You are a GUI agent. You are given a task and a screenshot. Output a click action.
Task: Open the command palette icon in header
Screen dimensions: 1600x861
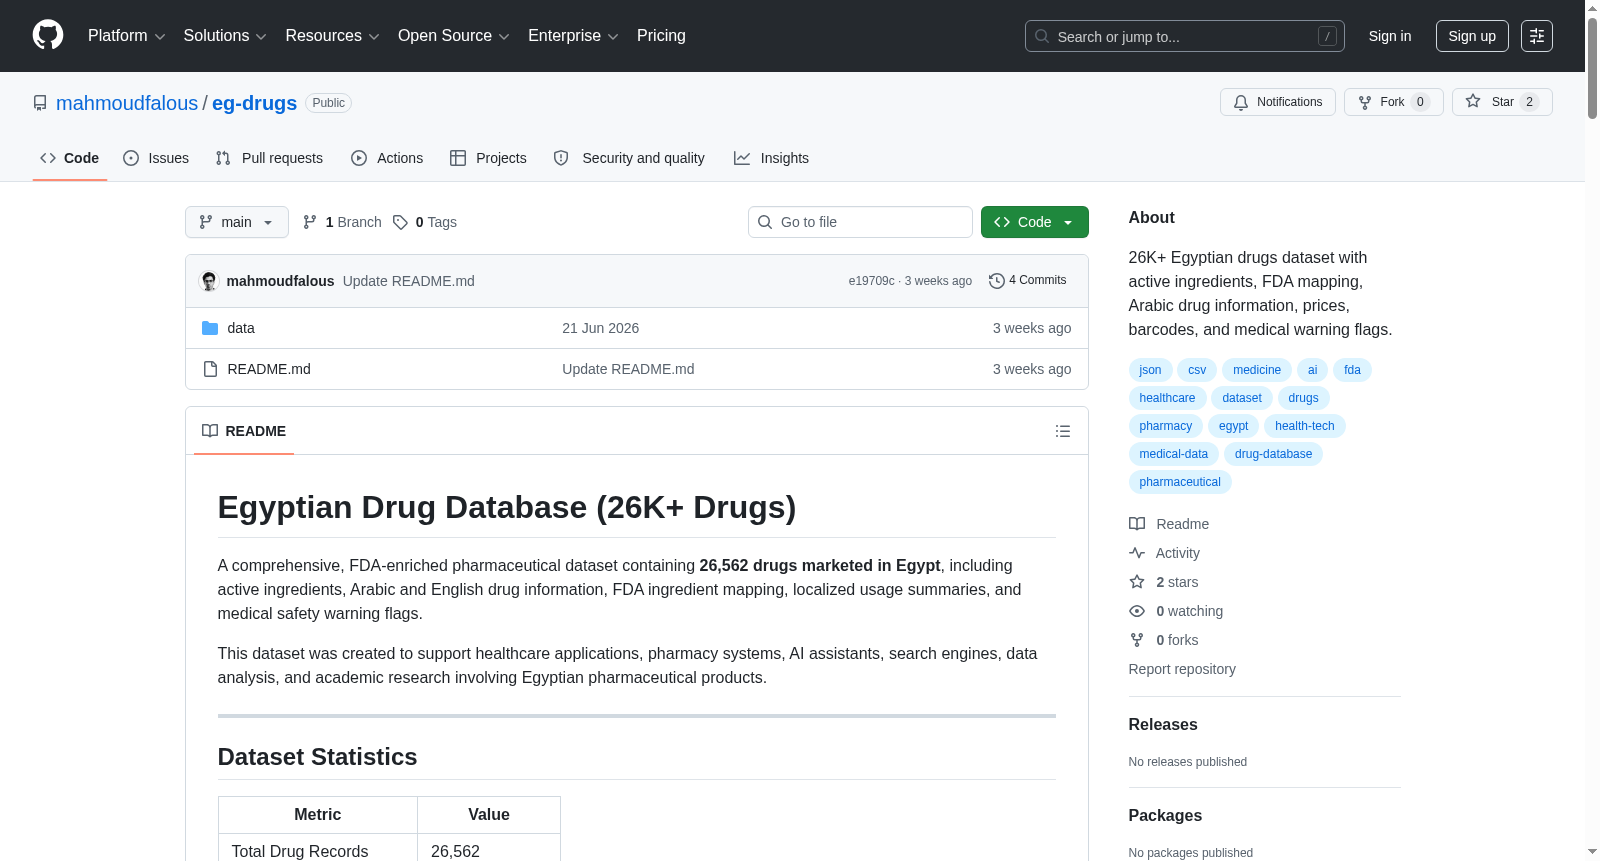click(1536, 36)
